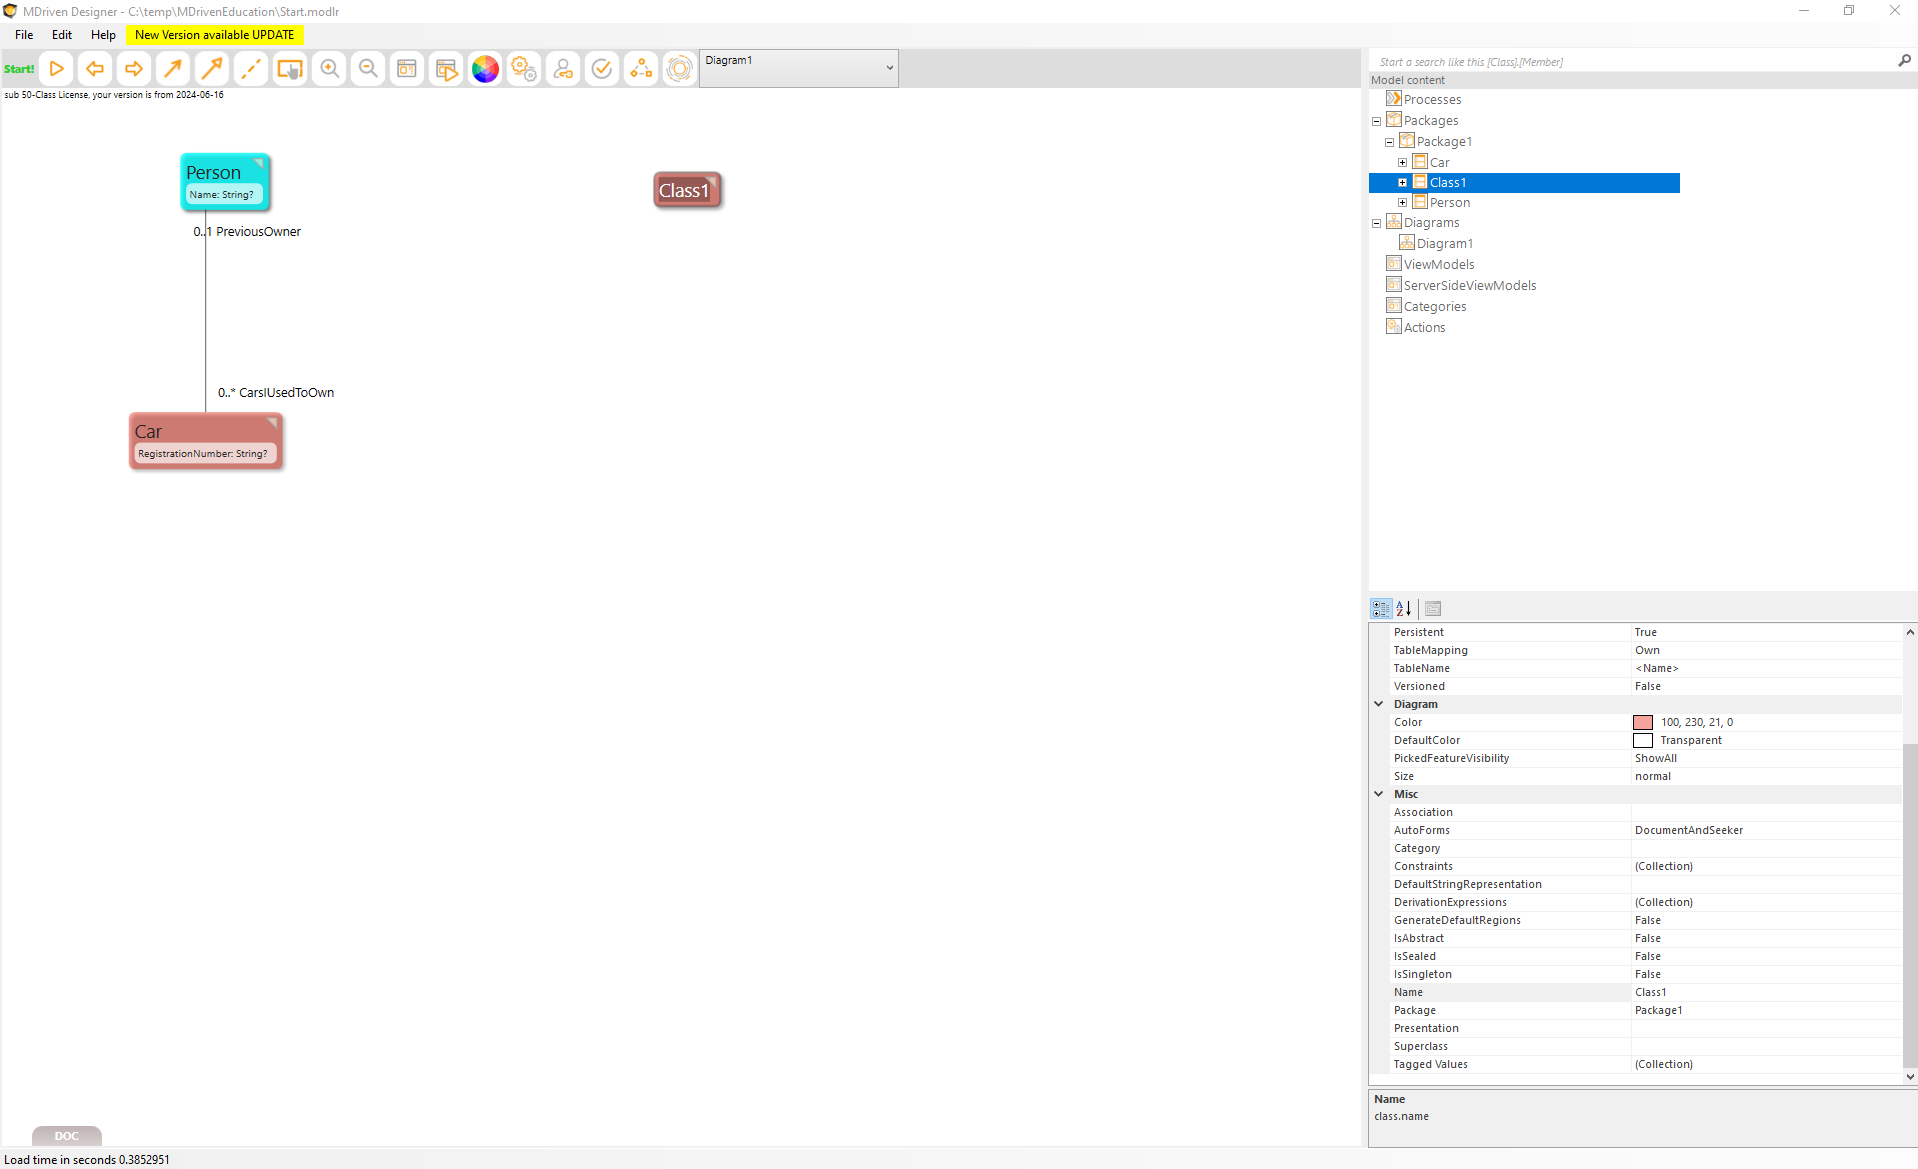Open the File menu
Screen dimensions: 1918x1169
pyautogui.click(x=24, y=35)
